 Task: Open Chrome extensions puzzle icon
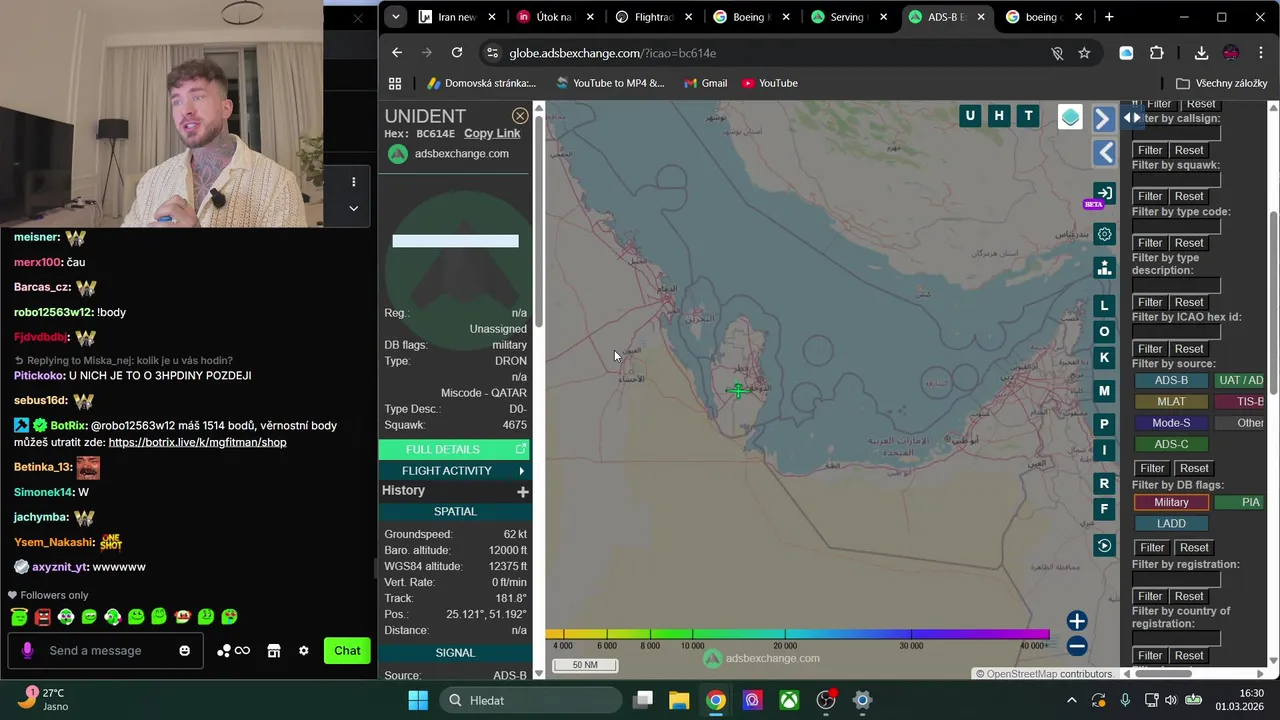tap(1157, 53)
